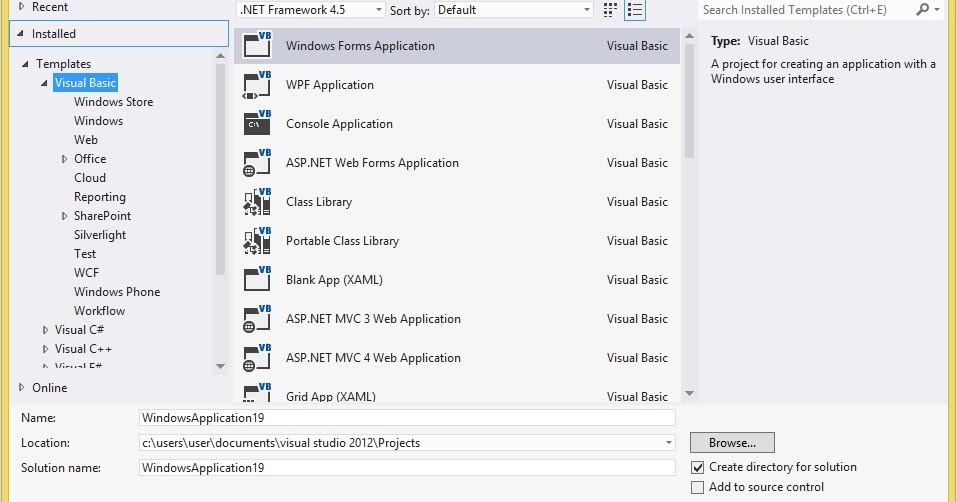Click the Grid App (XAML) icon
Screen dimensions: 957x502
pyautogui.click(x=257, y=393)
